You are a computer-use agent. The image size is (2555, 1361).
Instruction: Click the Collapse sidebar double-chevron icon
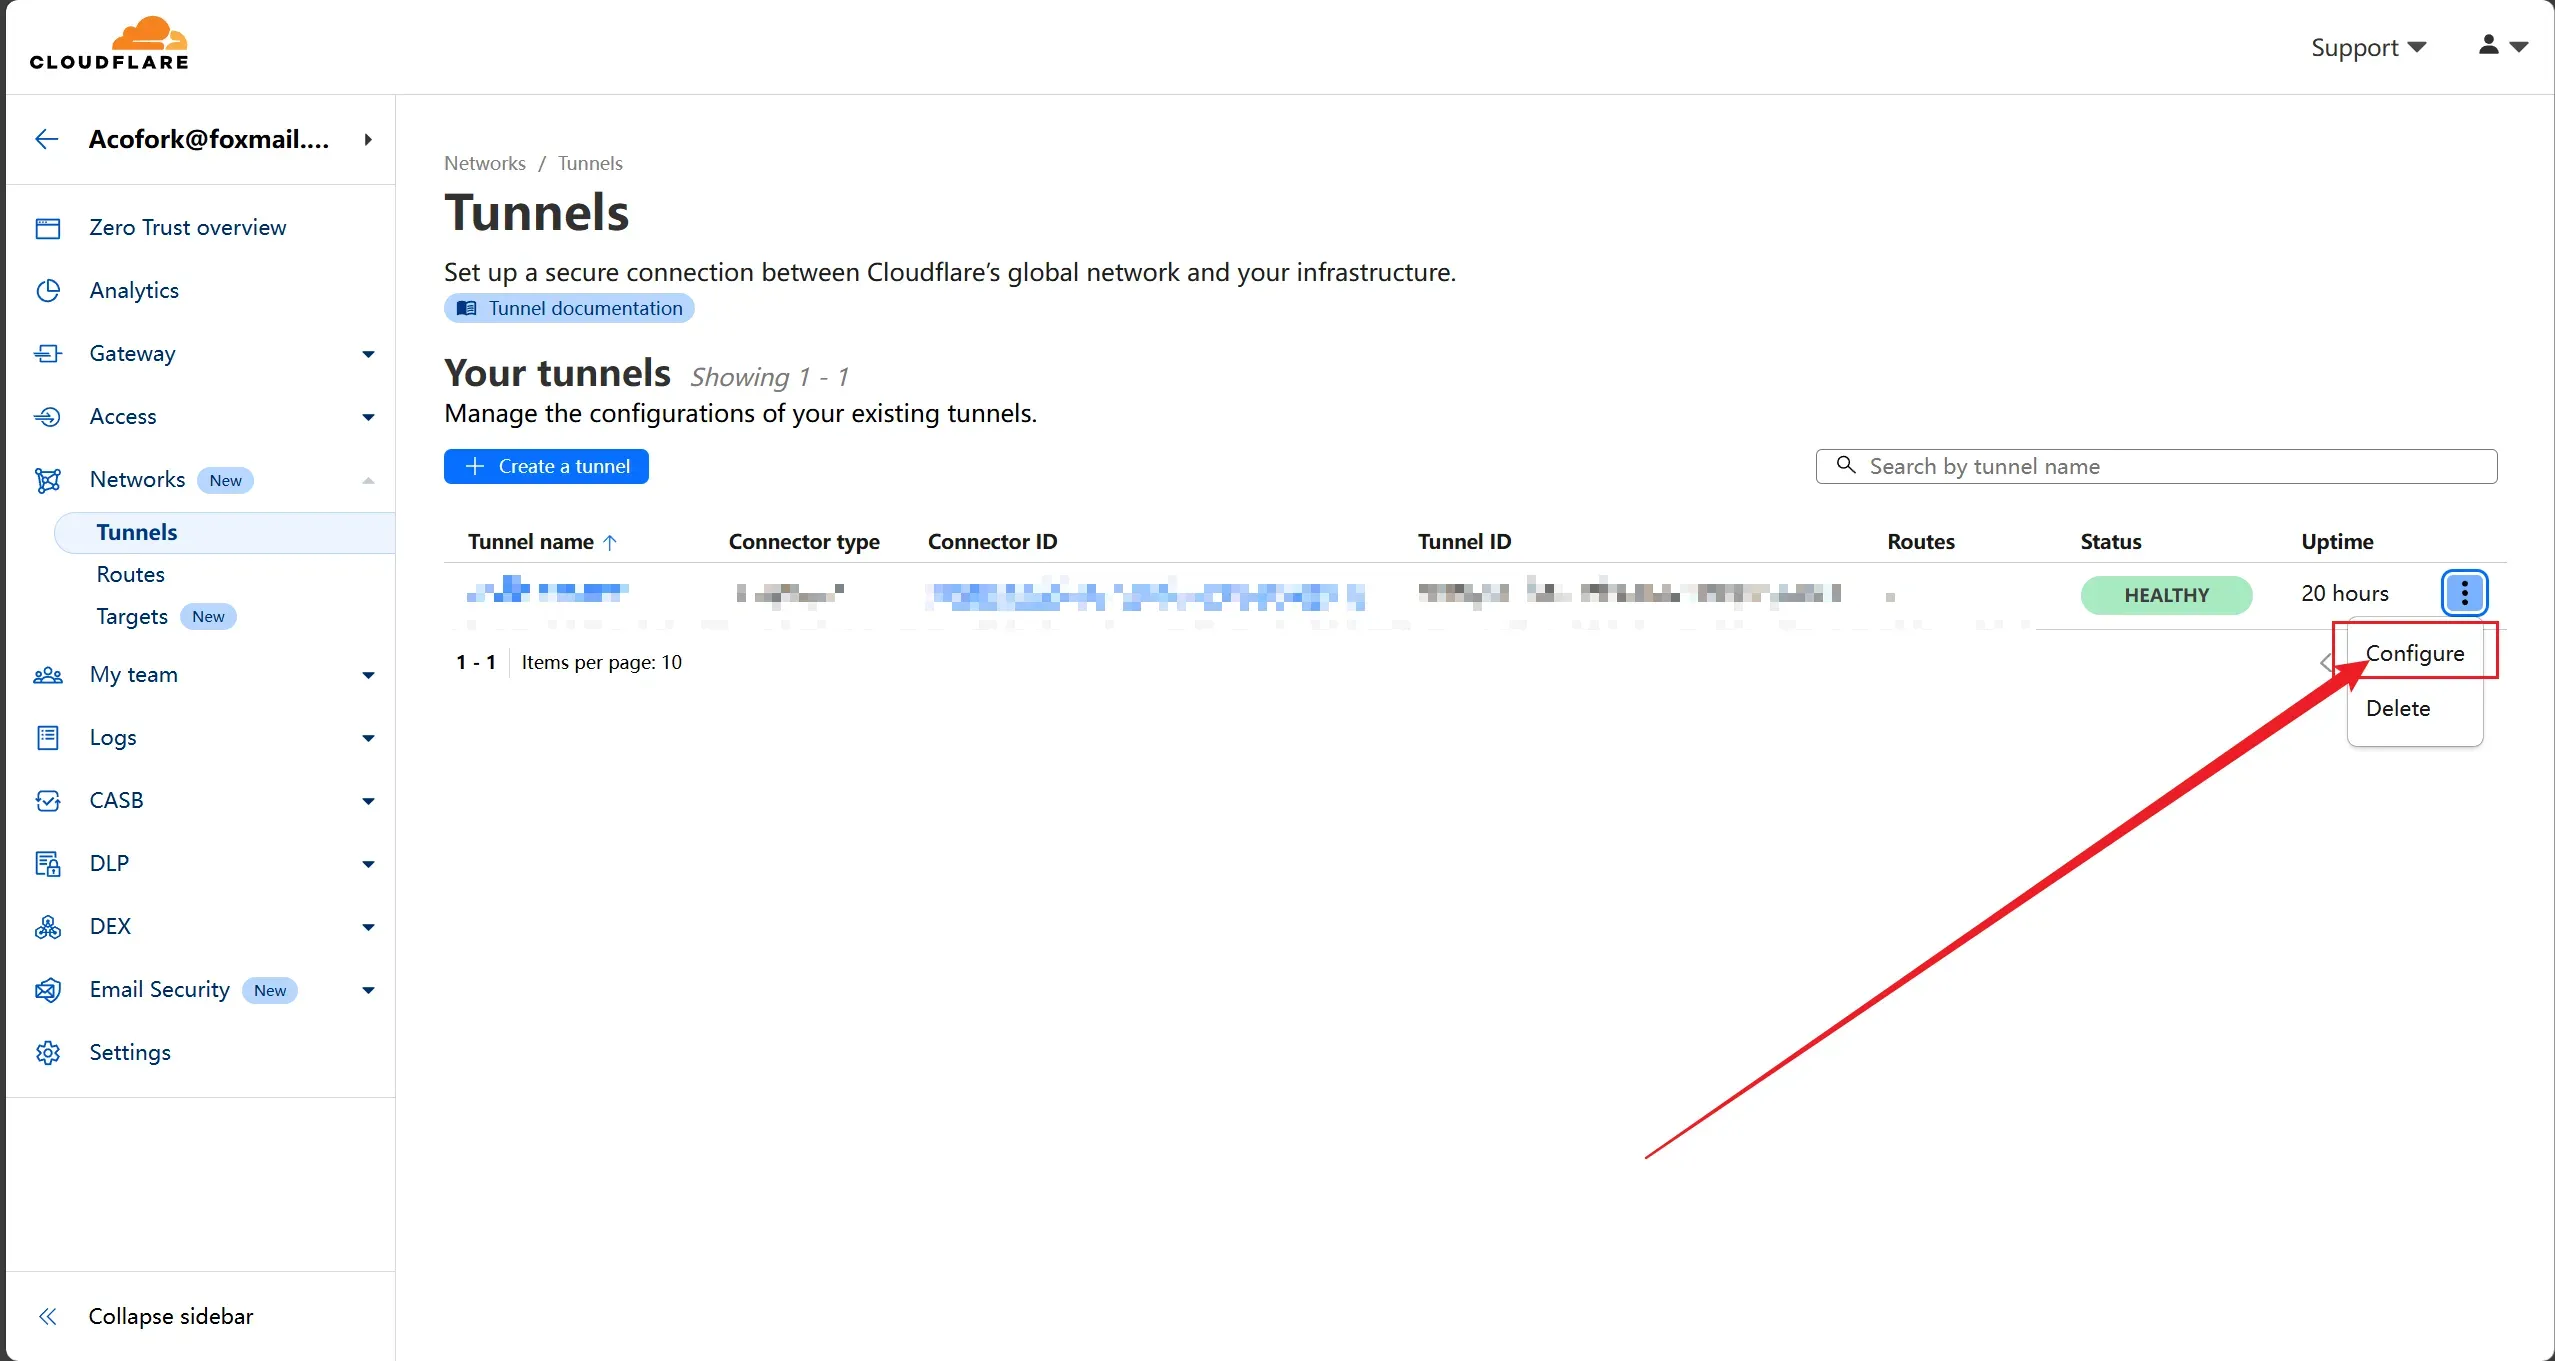tap(47, 1316)
